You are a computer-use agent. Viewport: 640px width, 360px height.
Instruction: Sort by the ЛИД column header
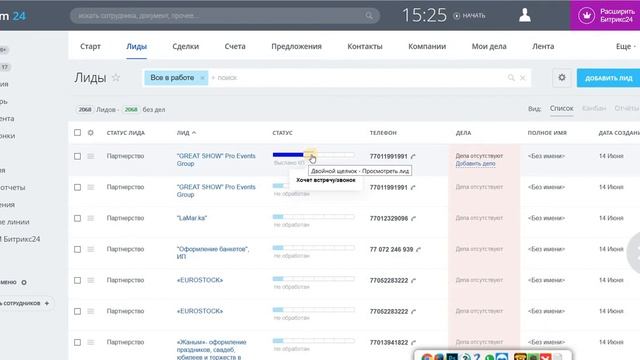(186, 133)
